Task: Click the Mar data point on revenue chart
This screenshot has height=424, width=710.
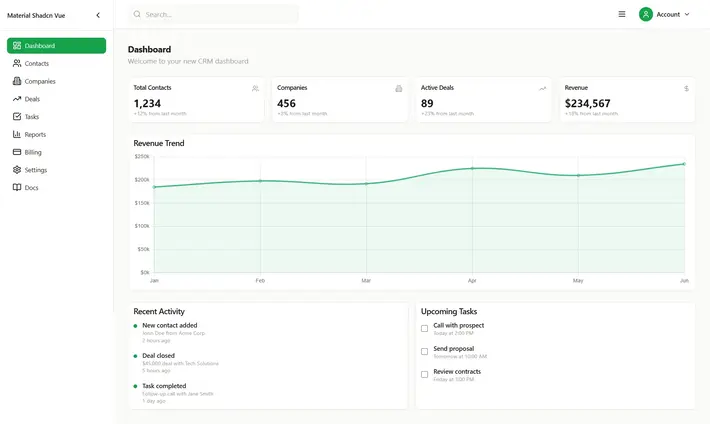Action: (366, 183)
